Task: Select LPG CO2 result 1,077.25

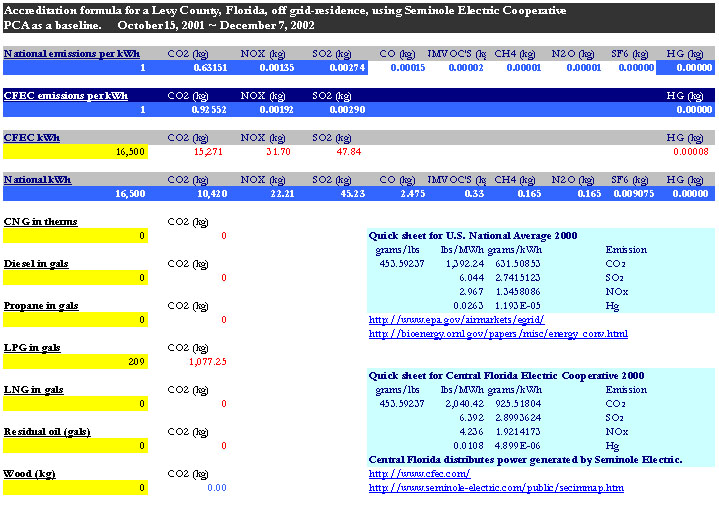Action: 208,362
